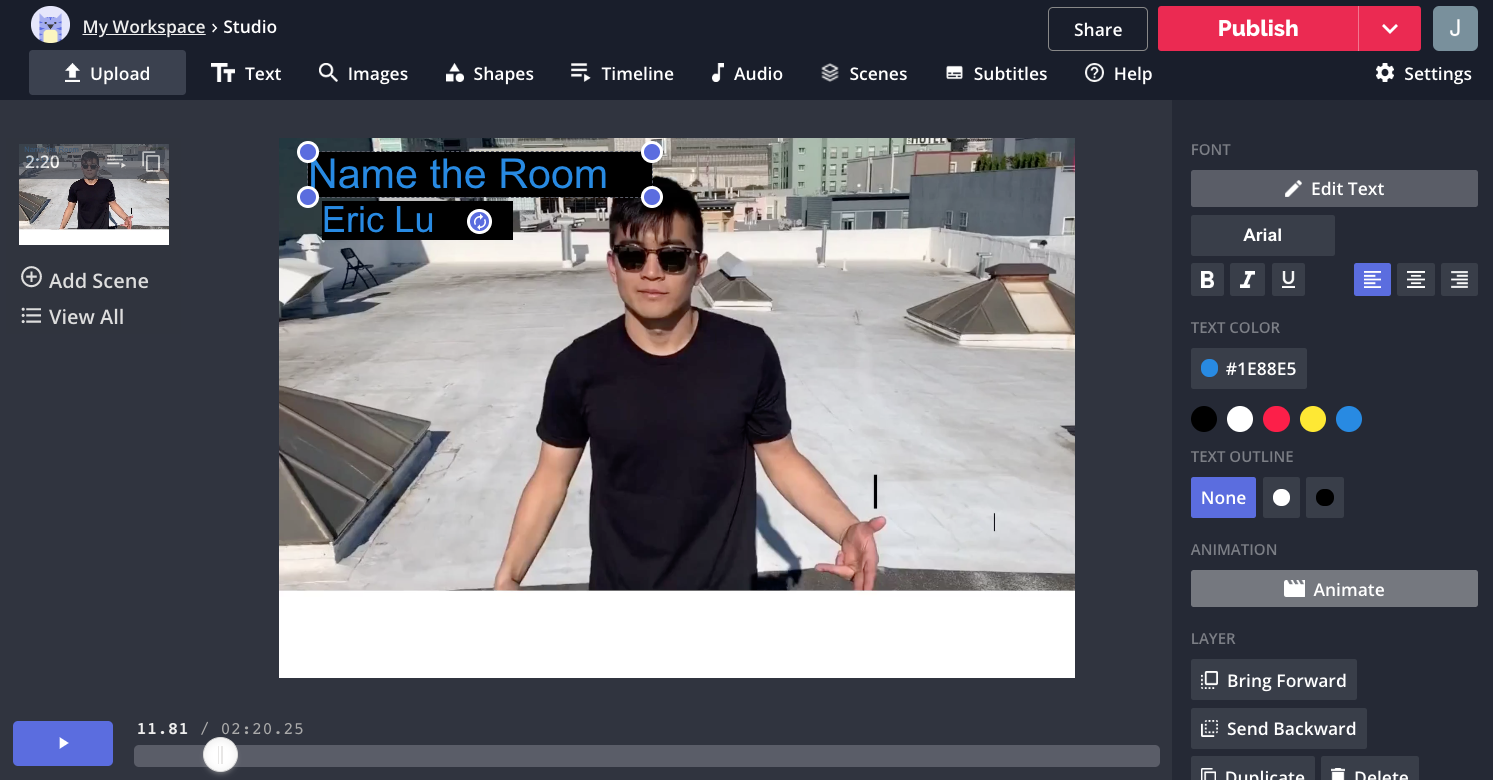Select the black text outline option
The image size is (1493, 780).
coord(1324,498)
